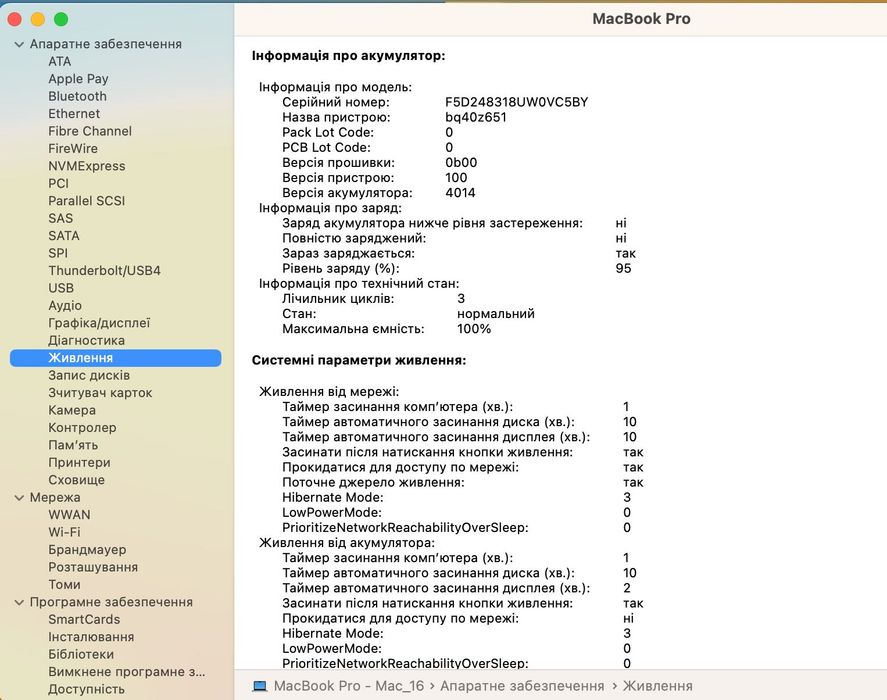Screen dimensions: 887x700
Task: Open the Пам'ять entry
Action: pyautogui.click(x=73, y=445)
